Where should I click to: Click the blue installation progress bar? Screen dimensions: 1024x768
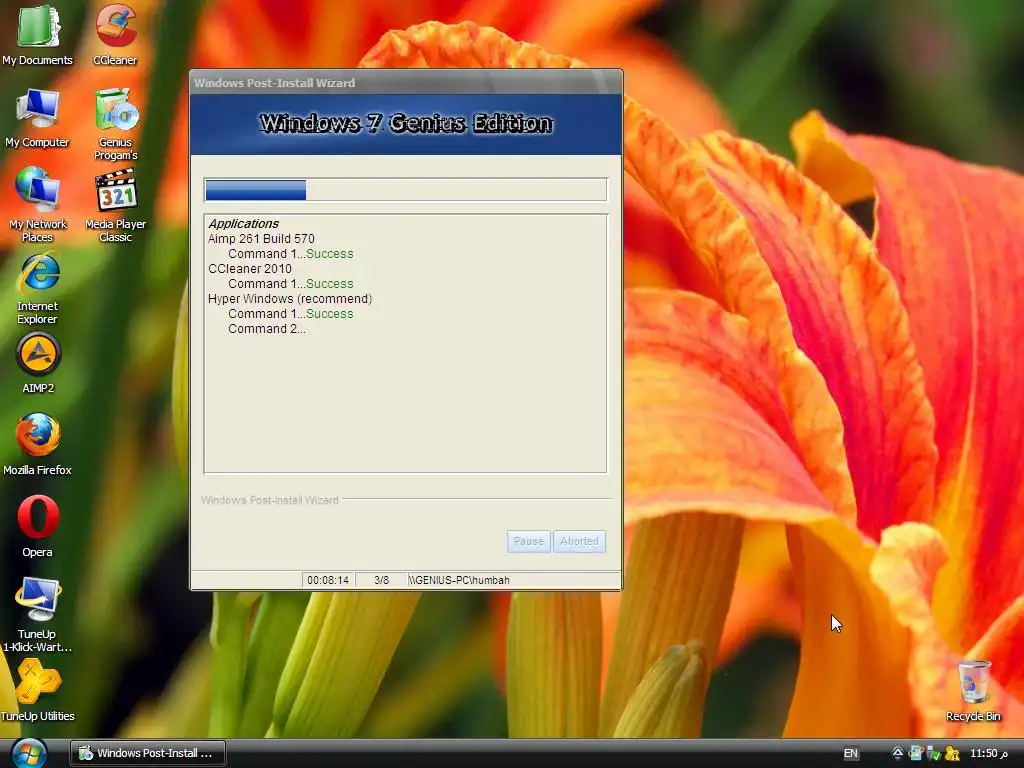click(405, 190)
